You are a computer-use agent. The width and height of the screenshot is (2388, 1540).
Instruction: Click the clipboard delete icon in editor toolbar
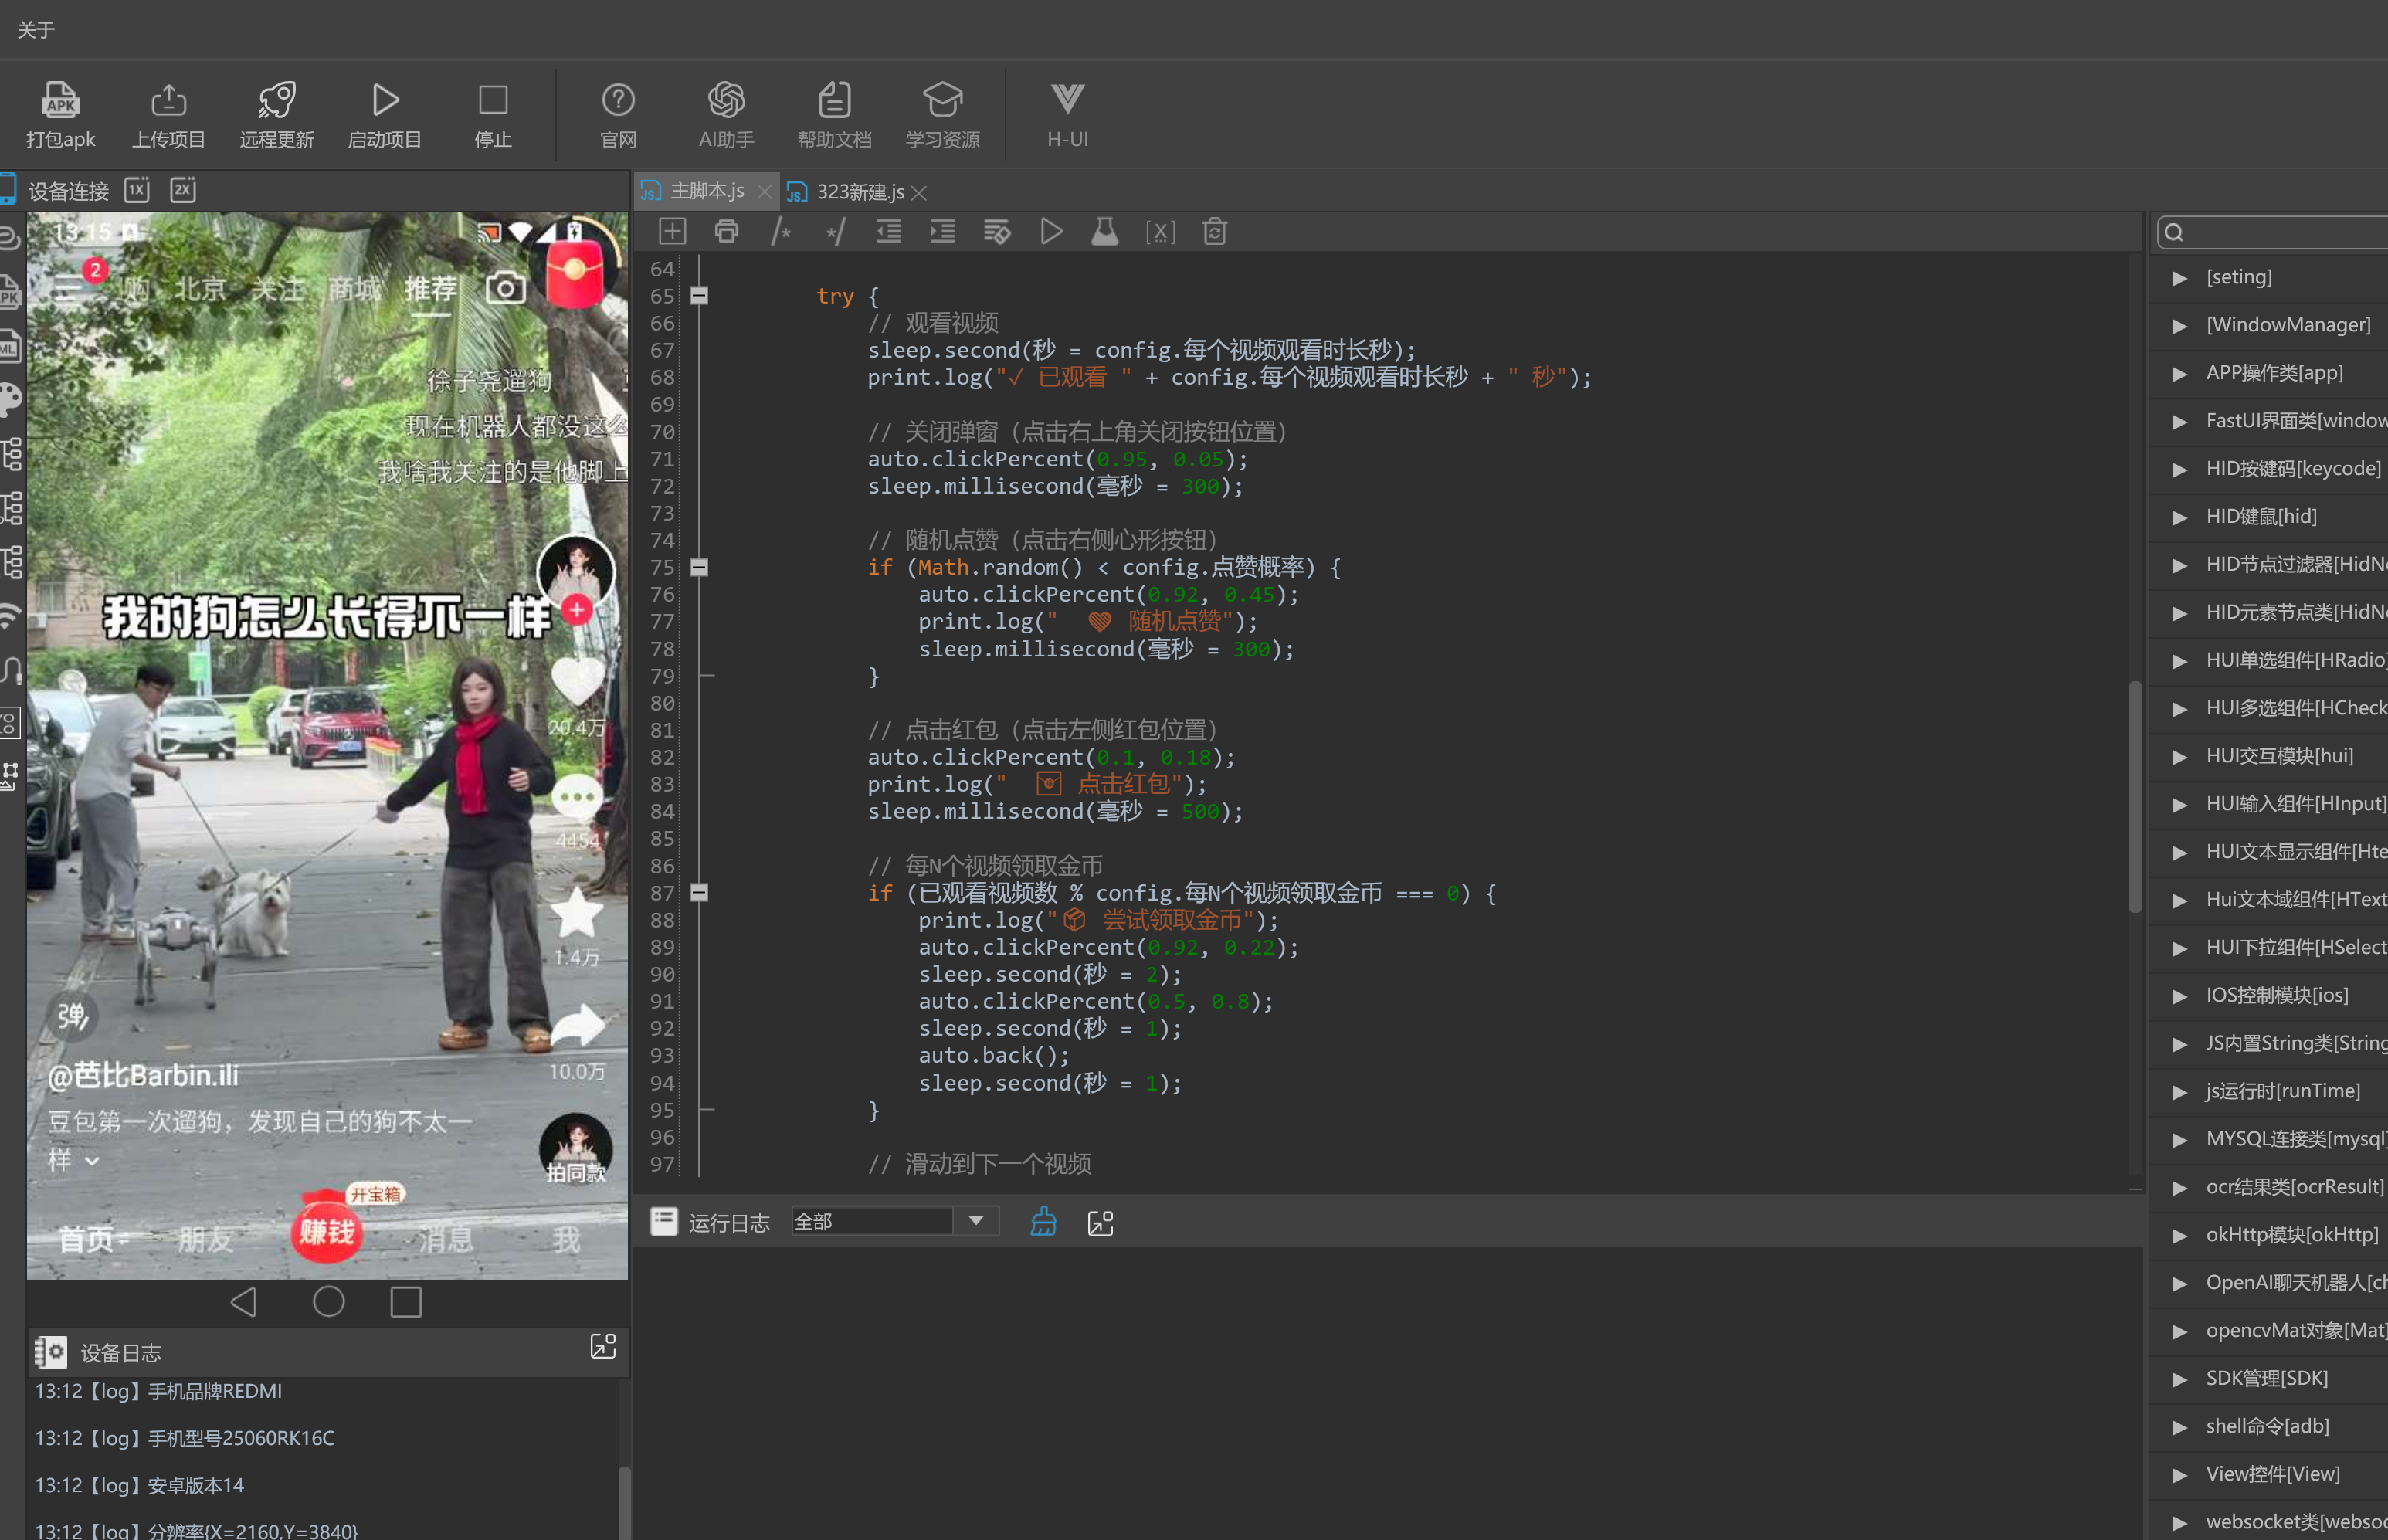click(1215, 232)
